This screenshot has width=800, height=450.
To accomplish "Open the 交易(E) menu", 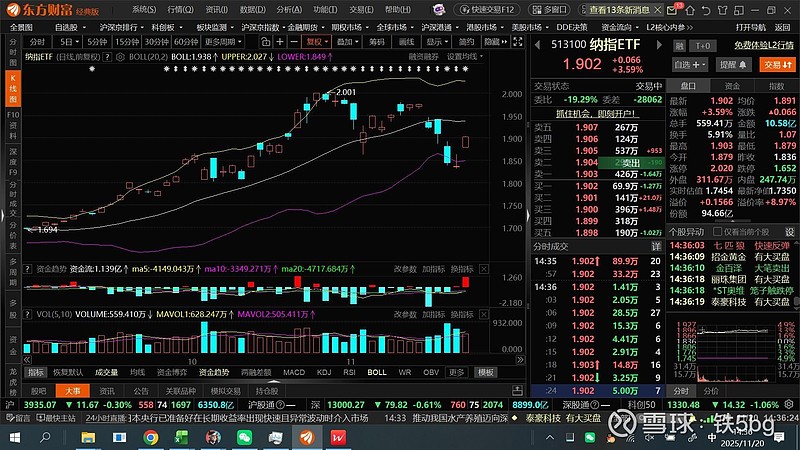I will tap(361, 10).
